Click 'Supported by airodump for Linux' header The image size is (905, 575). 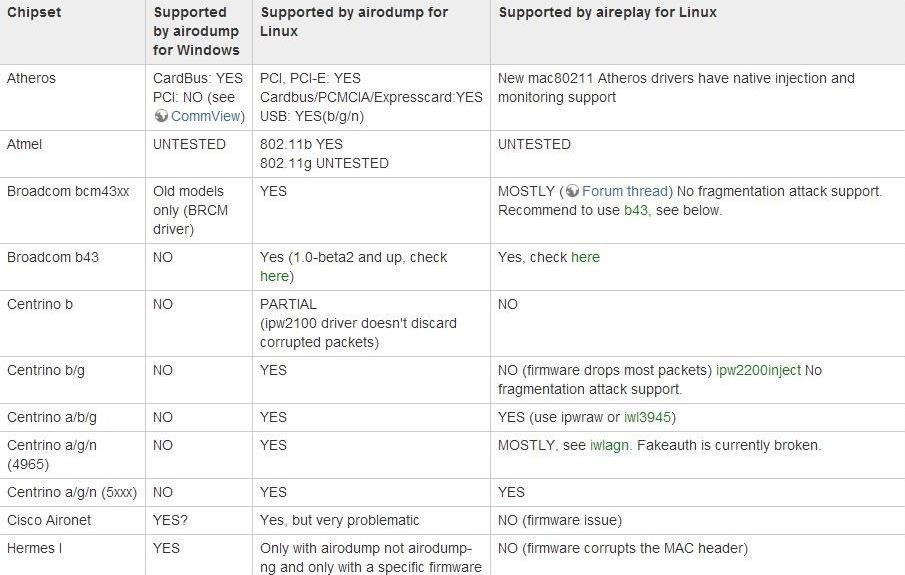pos(354,21)
